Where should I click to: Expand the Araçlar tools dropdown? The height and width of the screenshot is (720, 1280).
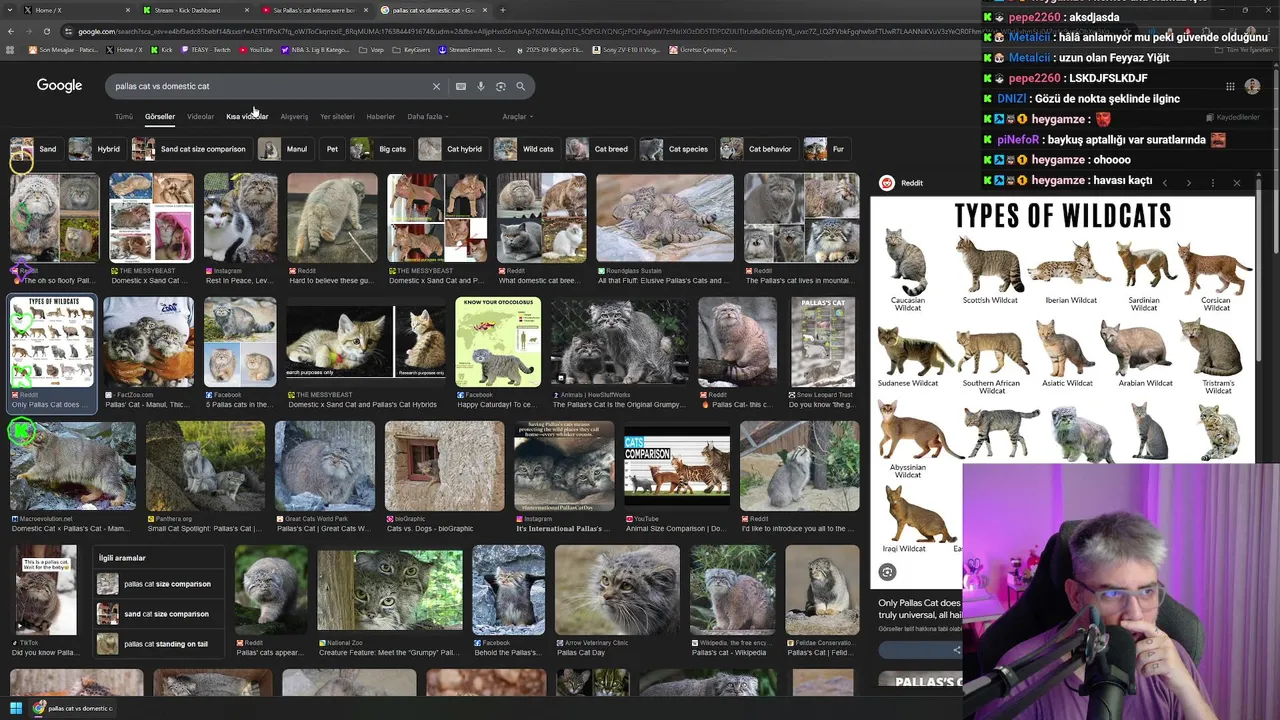point(516,117)
